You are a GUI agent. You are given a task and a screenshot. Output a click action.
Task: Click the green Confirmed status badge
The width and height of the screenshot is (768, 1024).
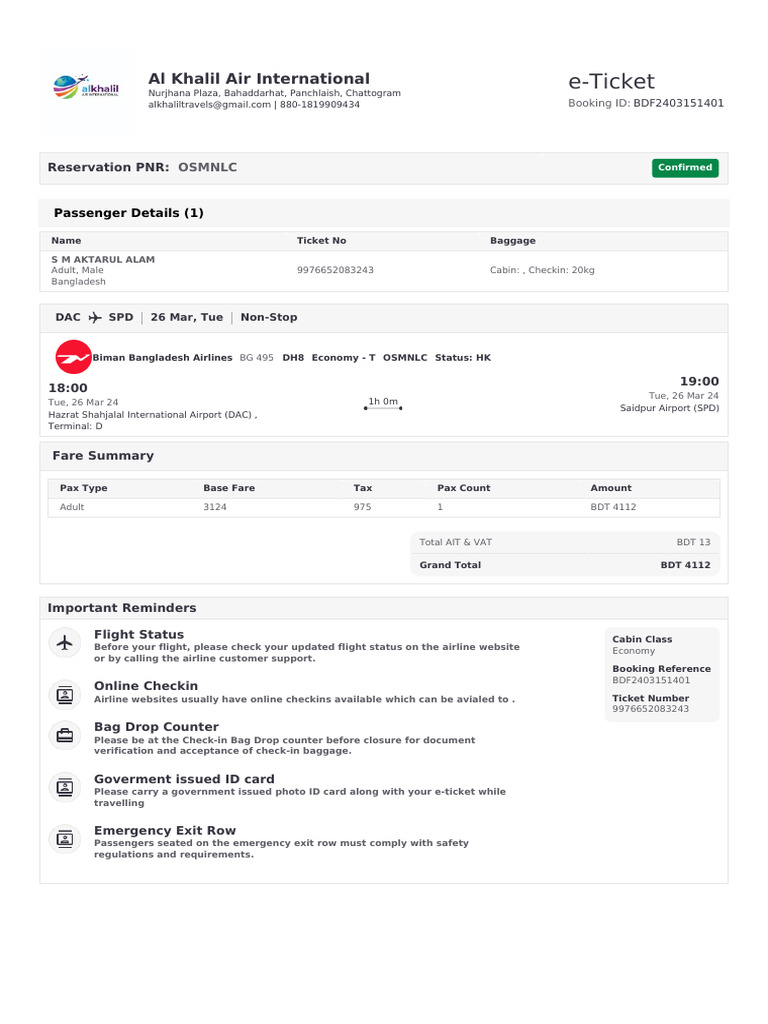pyautogui.click(x=685, y=168)
